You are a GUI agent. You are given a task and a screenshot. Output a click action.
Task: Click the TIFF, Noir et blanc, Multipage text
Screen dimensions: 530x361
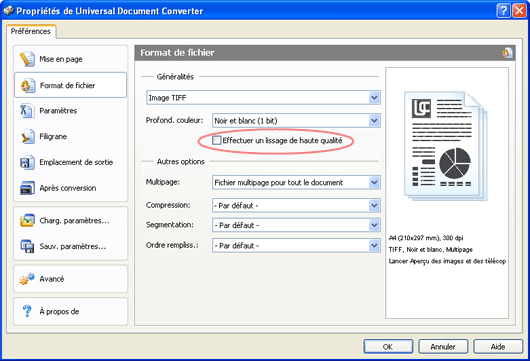coord(431,249)
